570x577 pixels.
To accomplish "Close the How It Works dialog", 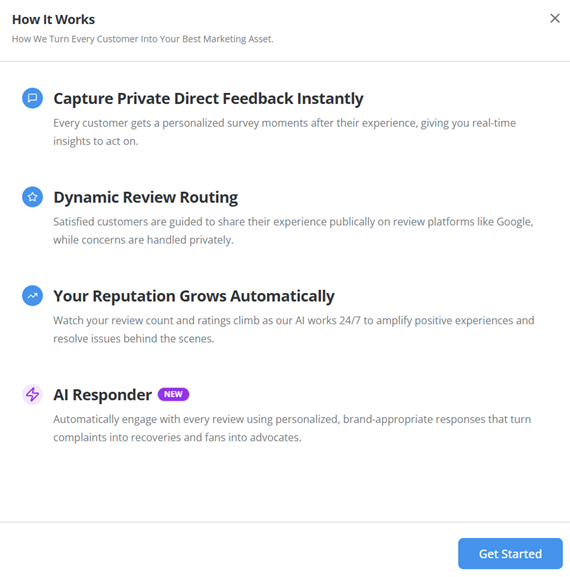I will coord(555,18).
